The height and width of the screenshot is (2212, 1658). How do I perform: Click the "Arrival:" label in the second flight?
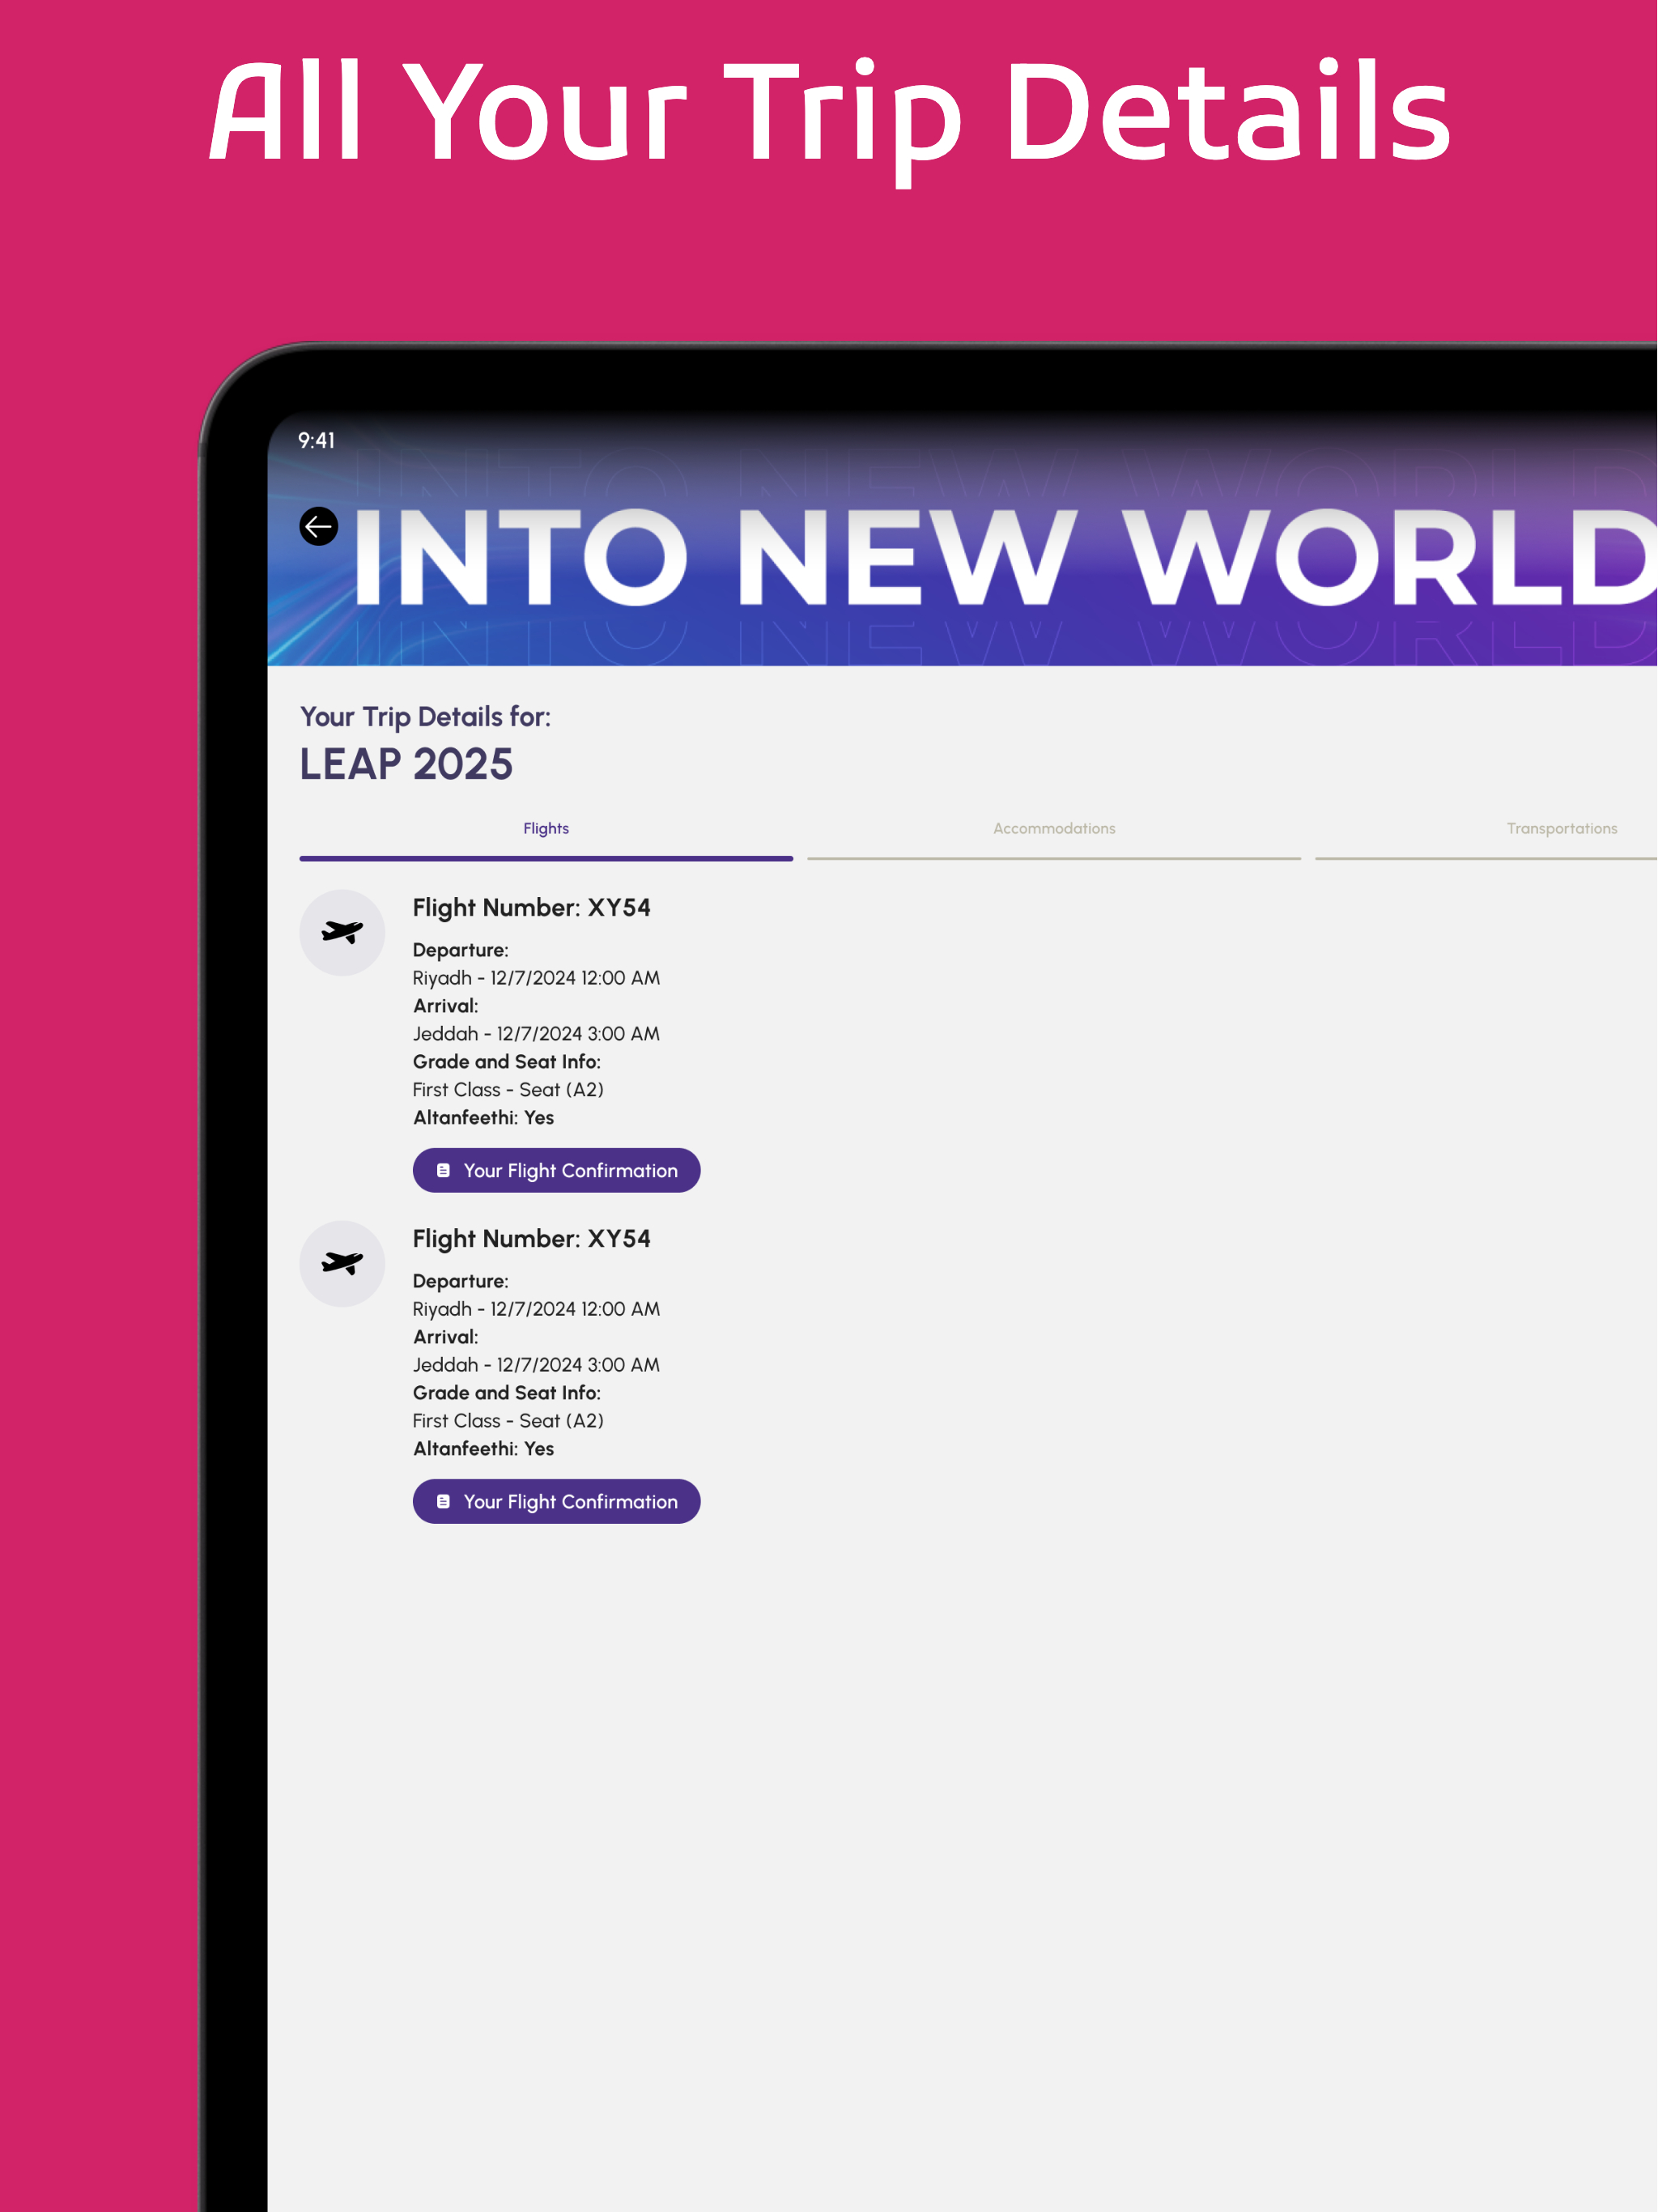[446, 1337]
